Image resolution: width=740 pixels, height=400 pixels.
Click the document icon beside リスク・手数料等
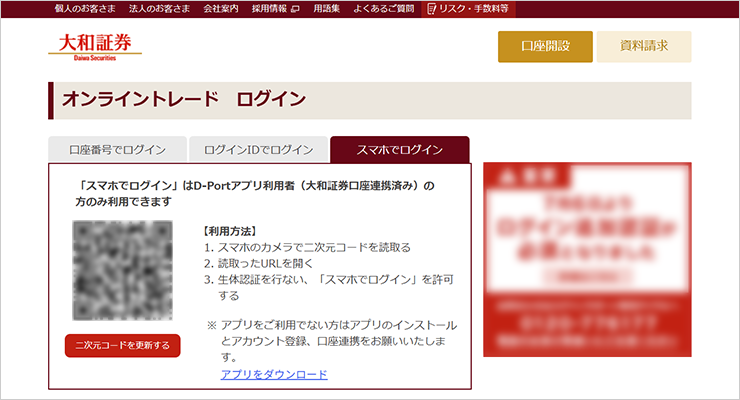431,9
